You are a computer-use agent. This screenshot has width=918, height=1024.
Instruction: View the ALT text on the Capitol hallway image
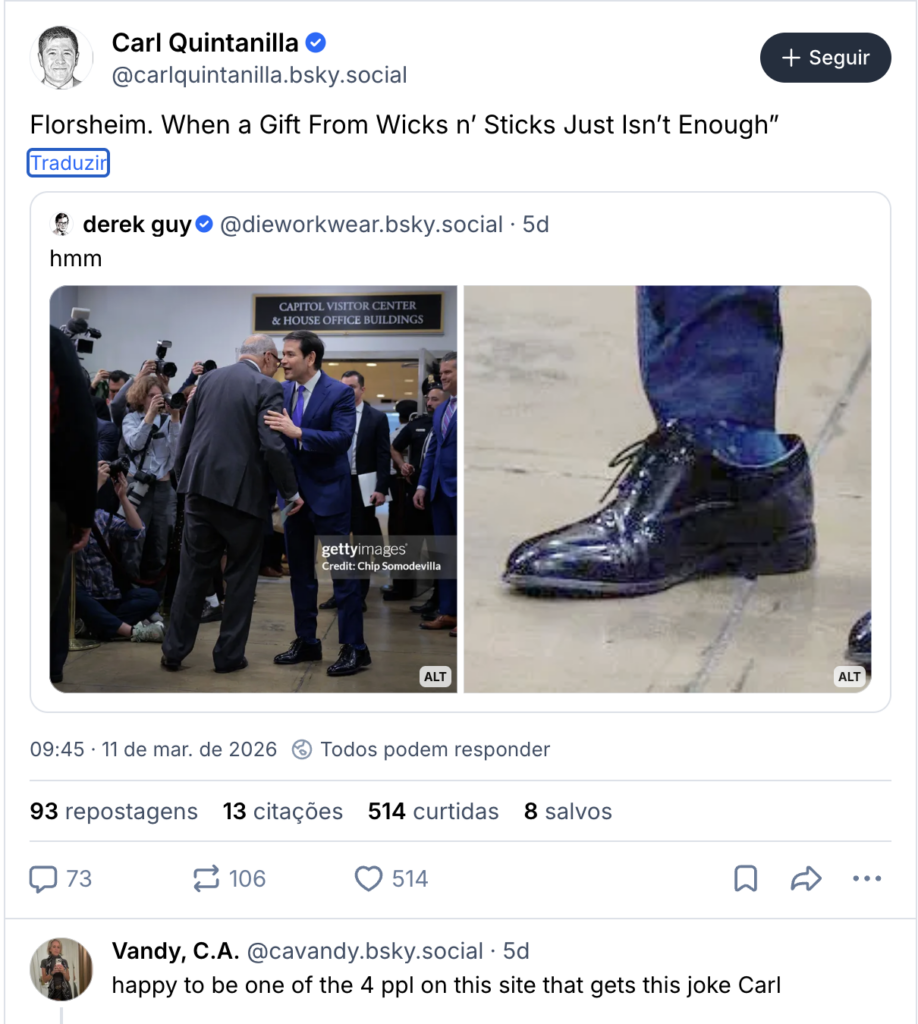pyautogui.click(x=435, y=676)
